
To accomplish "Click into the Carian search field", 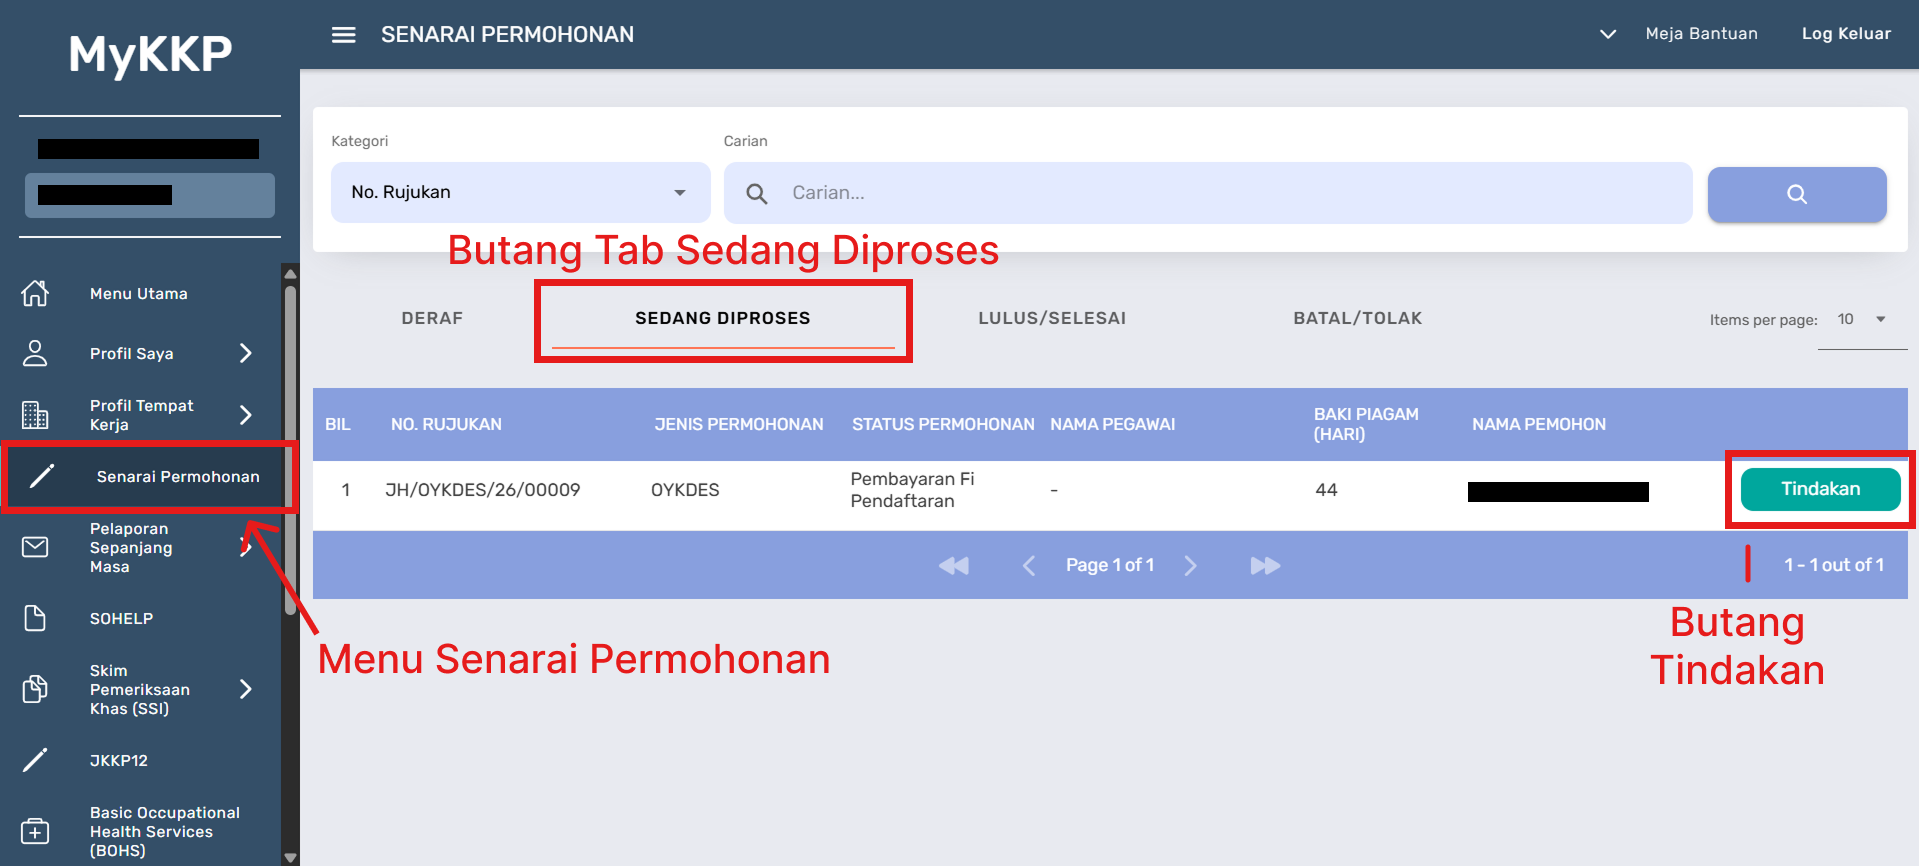I will 1230,193.
